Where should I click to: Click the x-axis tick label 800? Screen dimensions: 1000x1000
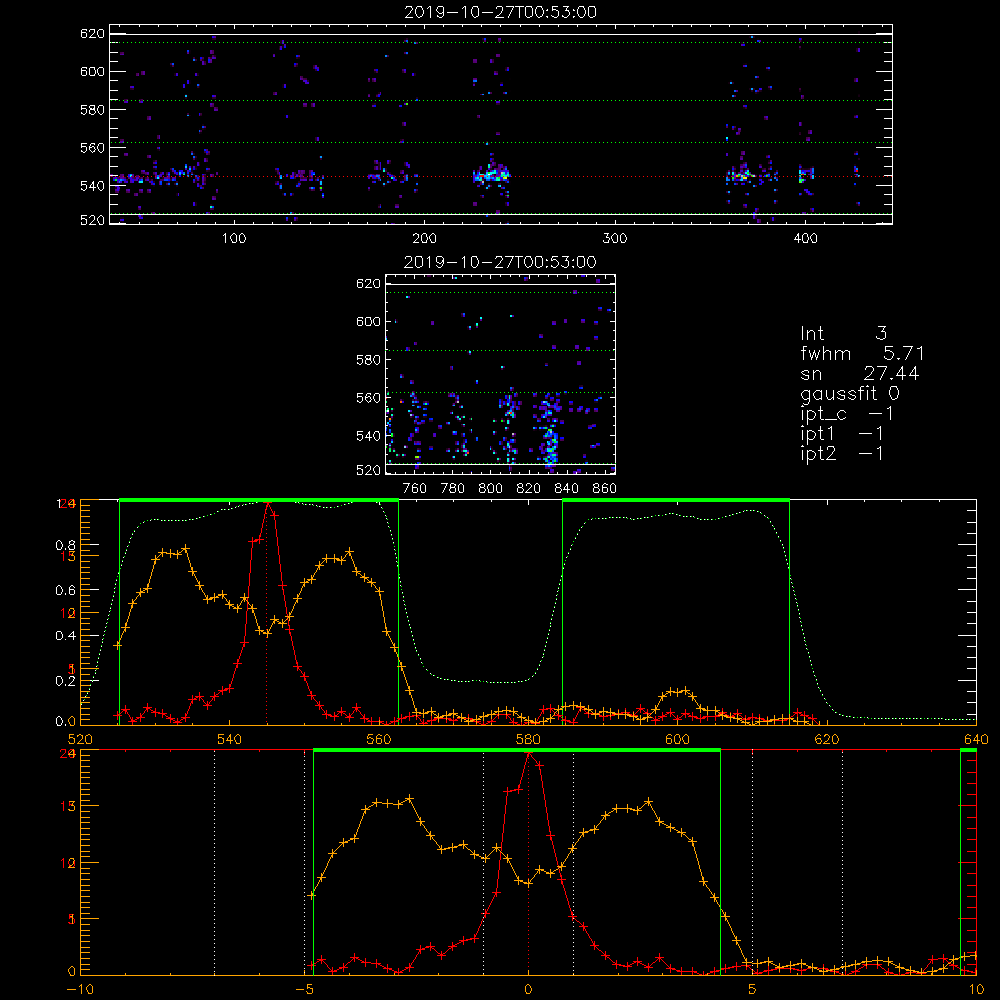[490, 489]
